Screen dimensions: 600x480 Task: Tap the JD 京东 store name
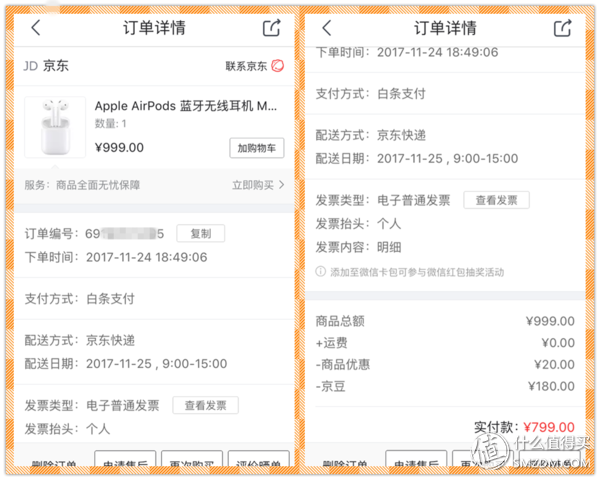[46, 66]
